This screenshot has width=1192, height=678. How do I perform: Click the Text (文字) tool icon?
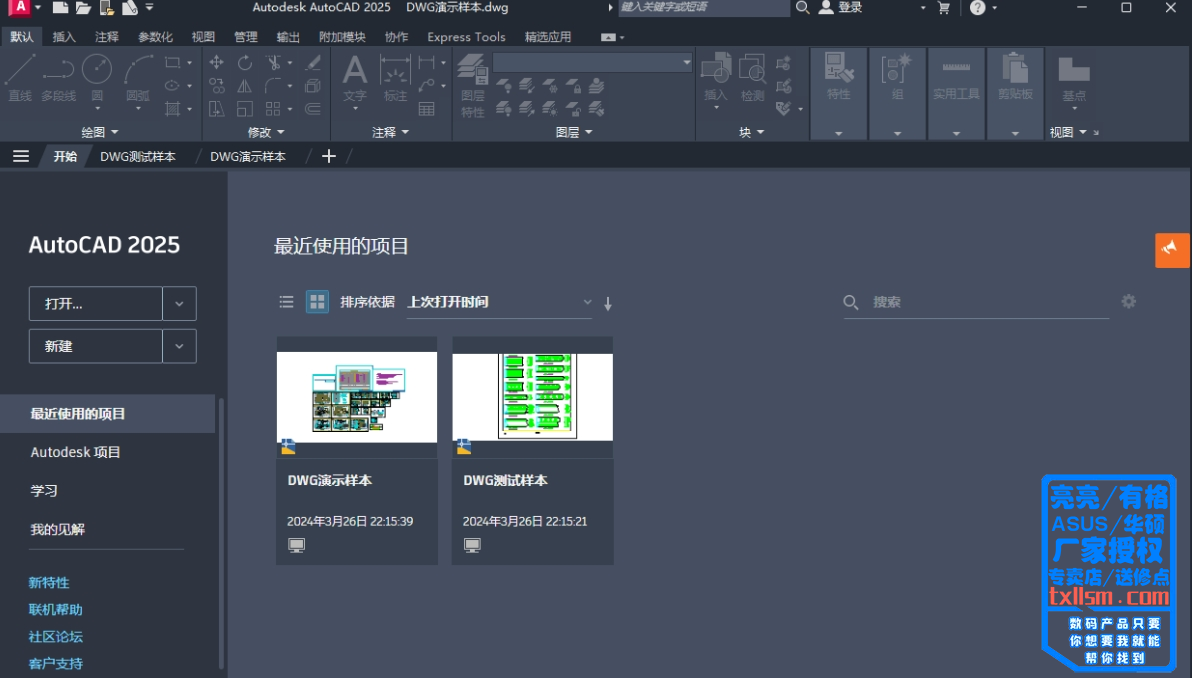coord(354,70)
